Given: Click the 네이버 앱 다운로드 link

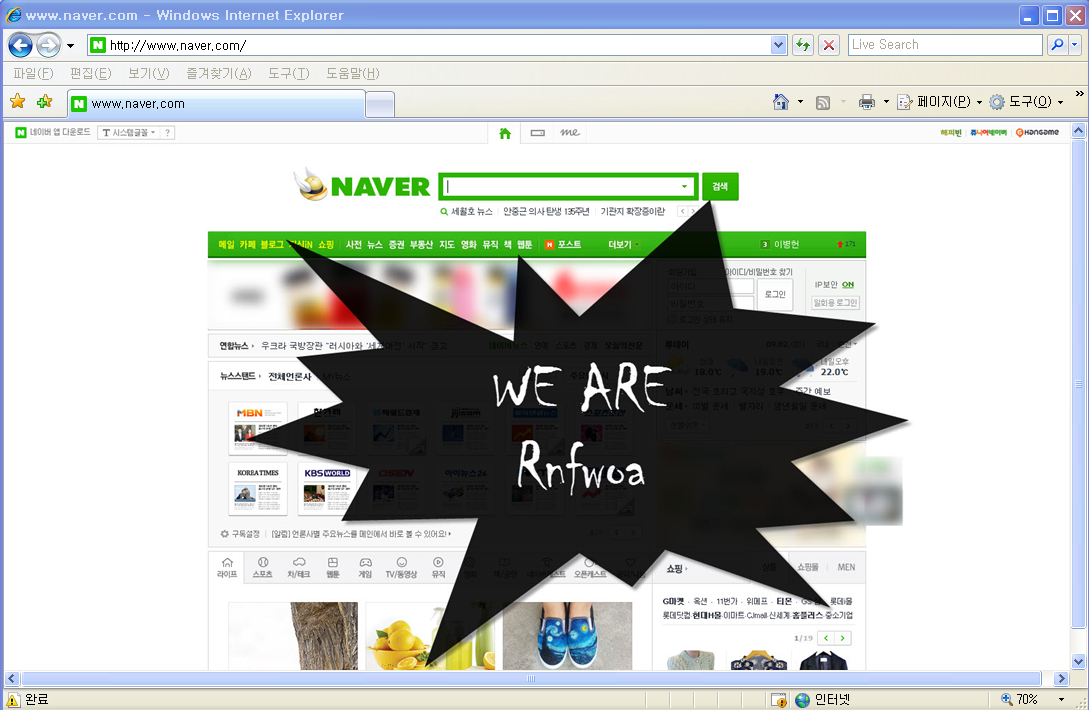Looking at the screenshot, I should pyautogui.click(x=53, y=132).
